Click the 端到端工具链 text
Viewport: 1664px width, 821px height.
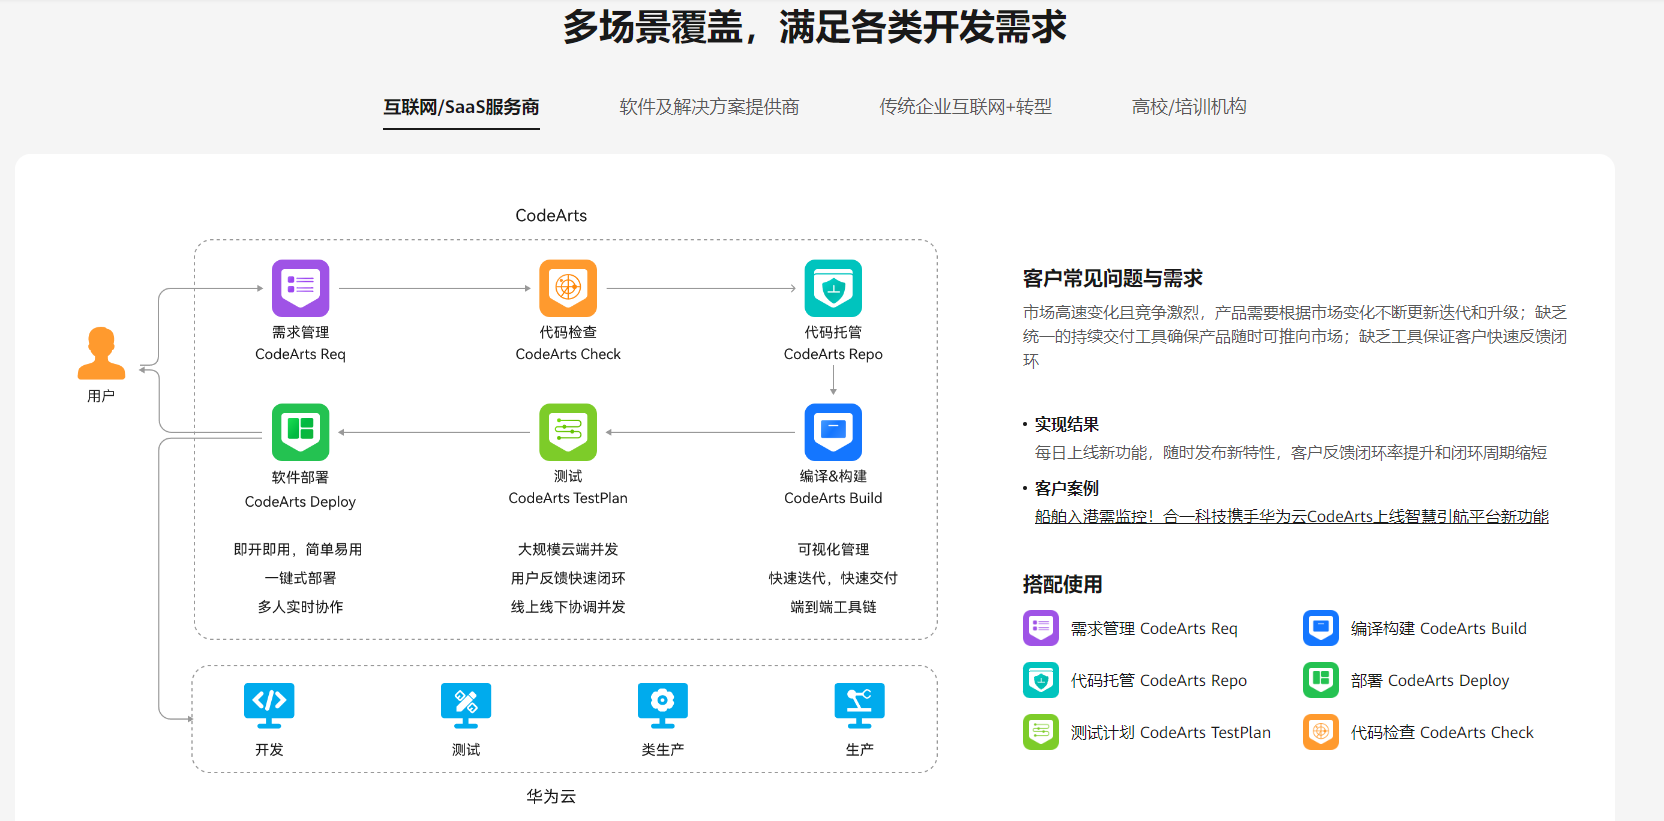point(833,607)
